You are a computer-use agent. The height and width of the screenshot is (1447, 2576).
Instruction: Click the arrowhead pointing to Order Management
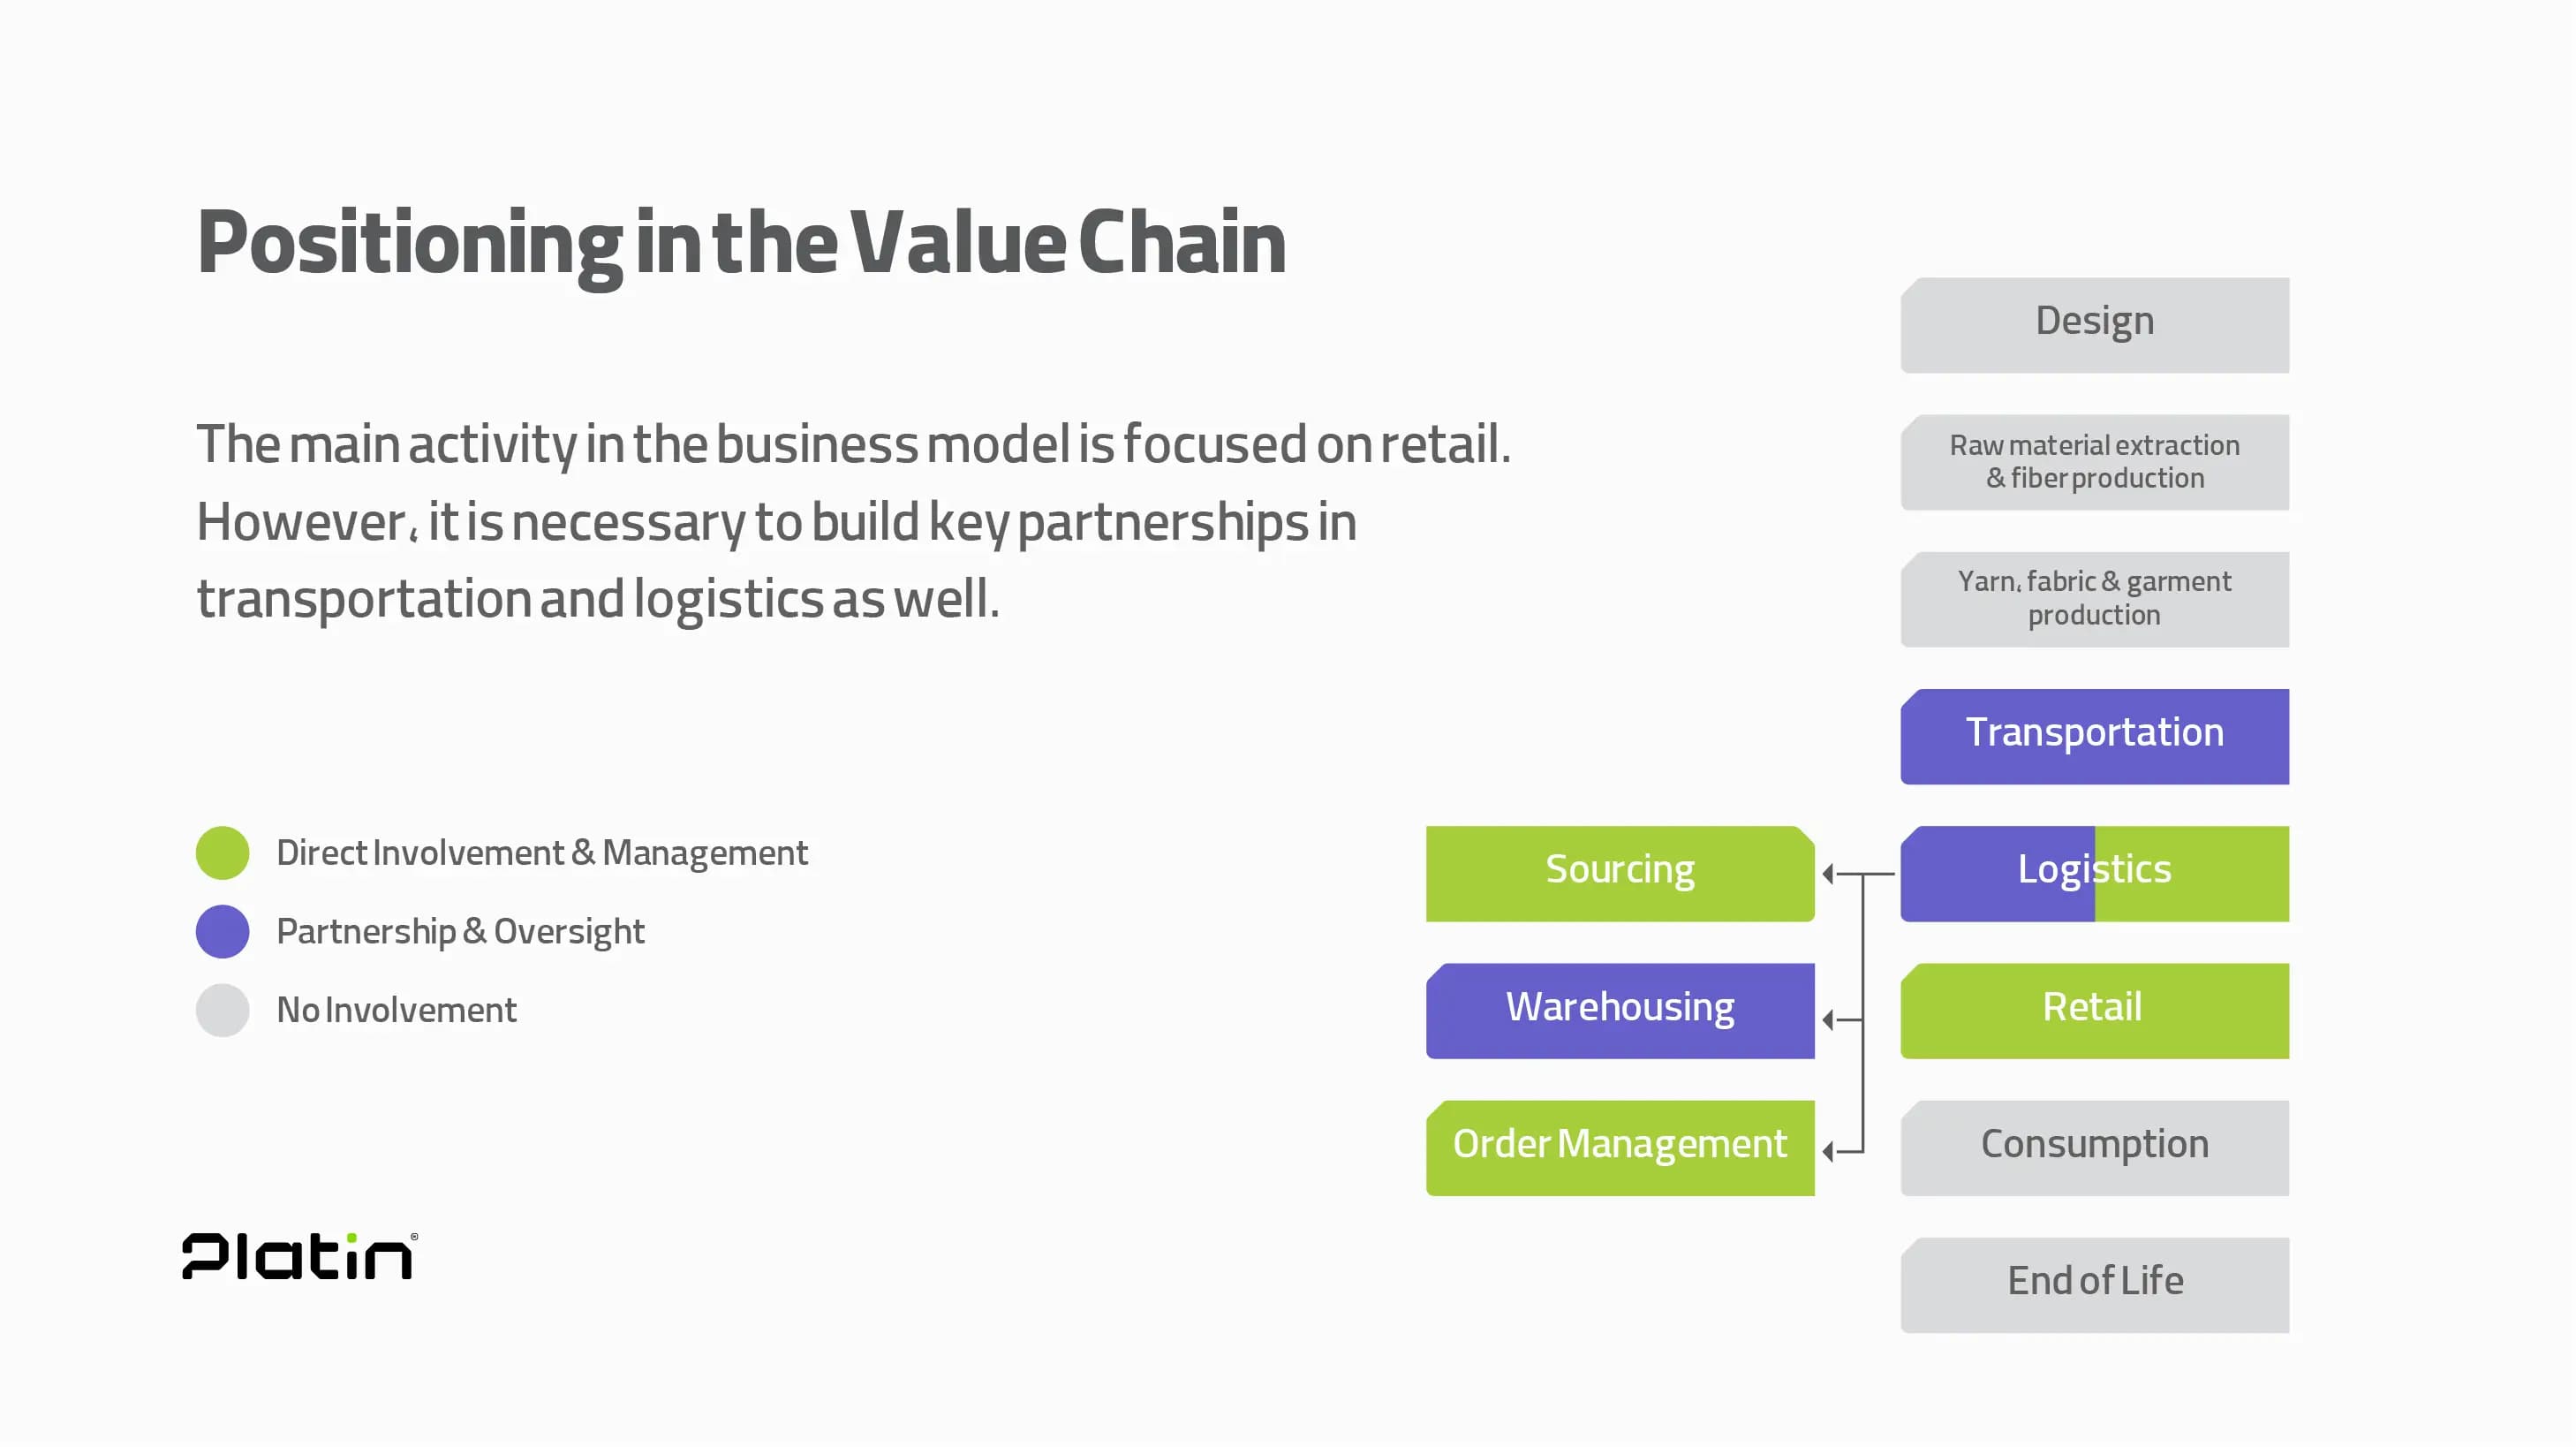pos(1828,1152)
